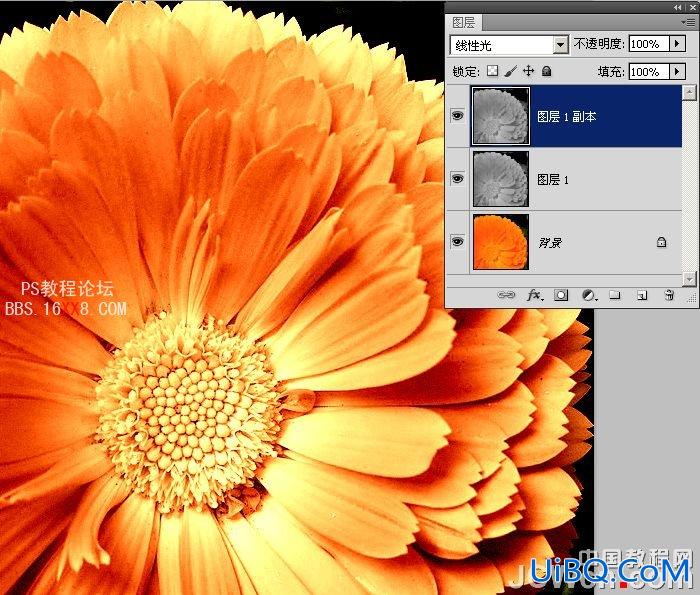Screen dimensions: 700x595
Task: Click the 背景 layer lock icon
Action: pos(662,242)
